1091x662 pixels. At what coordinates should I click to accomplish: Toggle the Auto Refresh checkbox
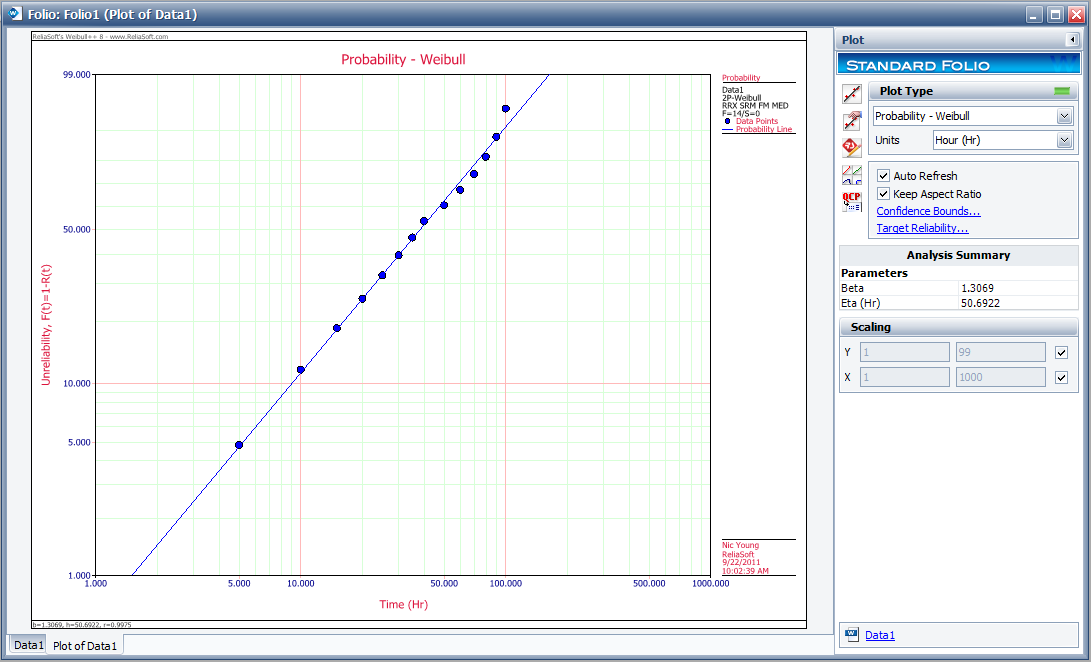(x=884, y=176)
